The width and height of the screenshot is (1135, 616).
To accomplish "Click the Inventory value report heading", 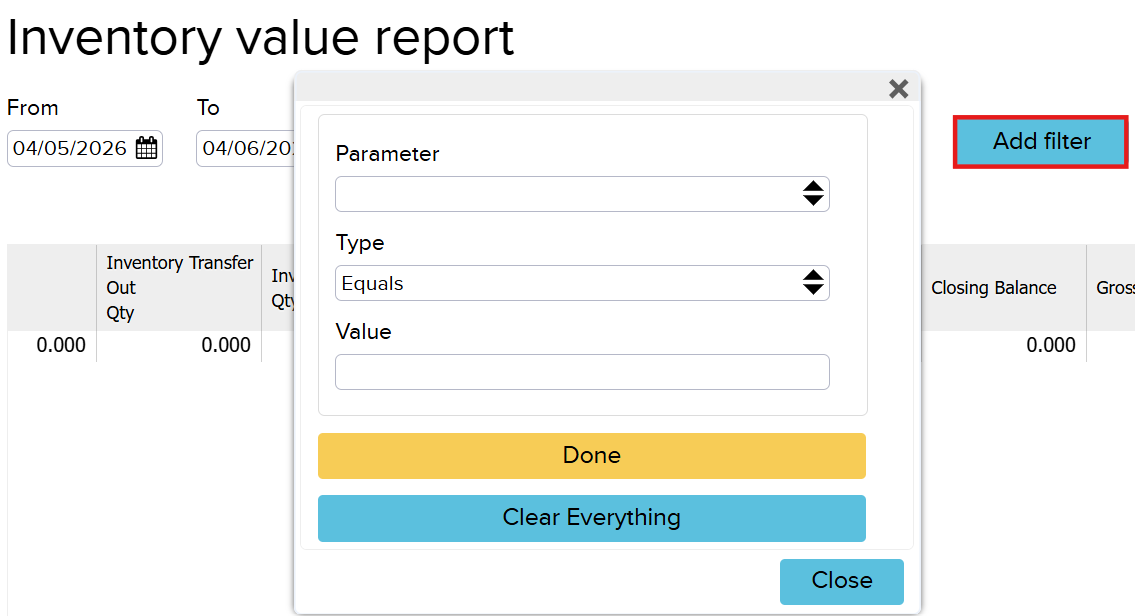I will point(260,38).
